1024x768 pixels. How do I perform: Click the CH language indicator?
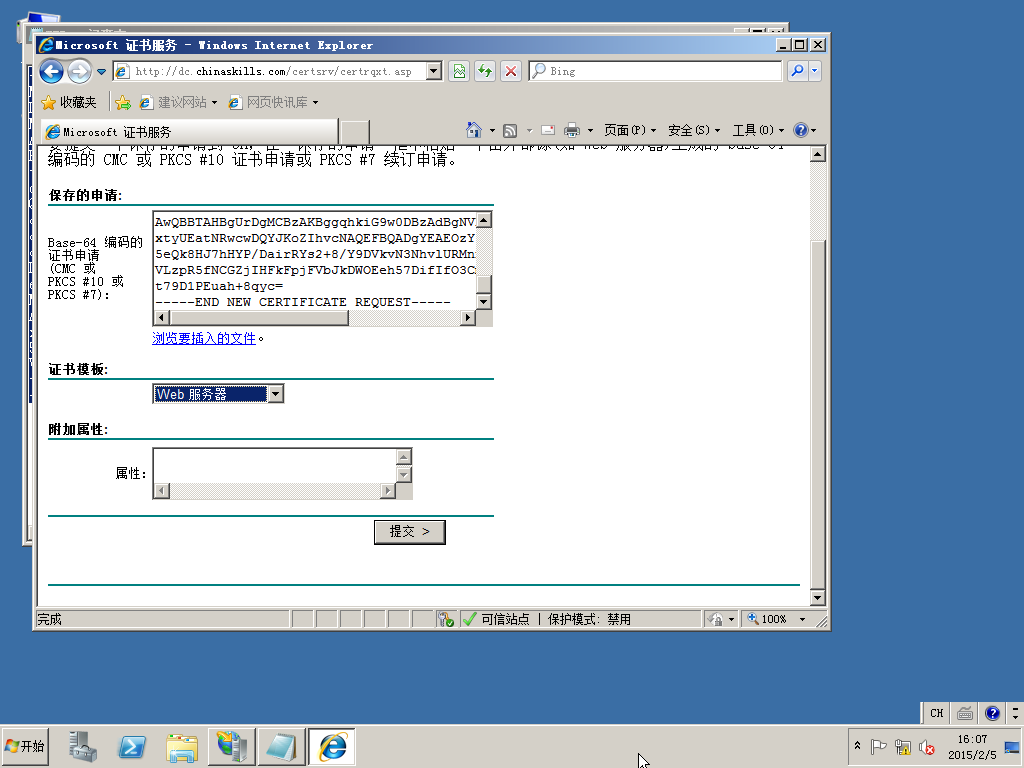[x=936, y=713]
